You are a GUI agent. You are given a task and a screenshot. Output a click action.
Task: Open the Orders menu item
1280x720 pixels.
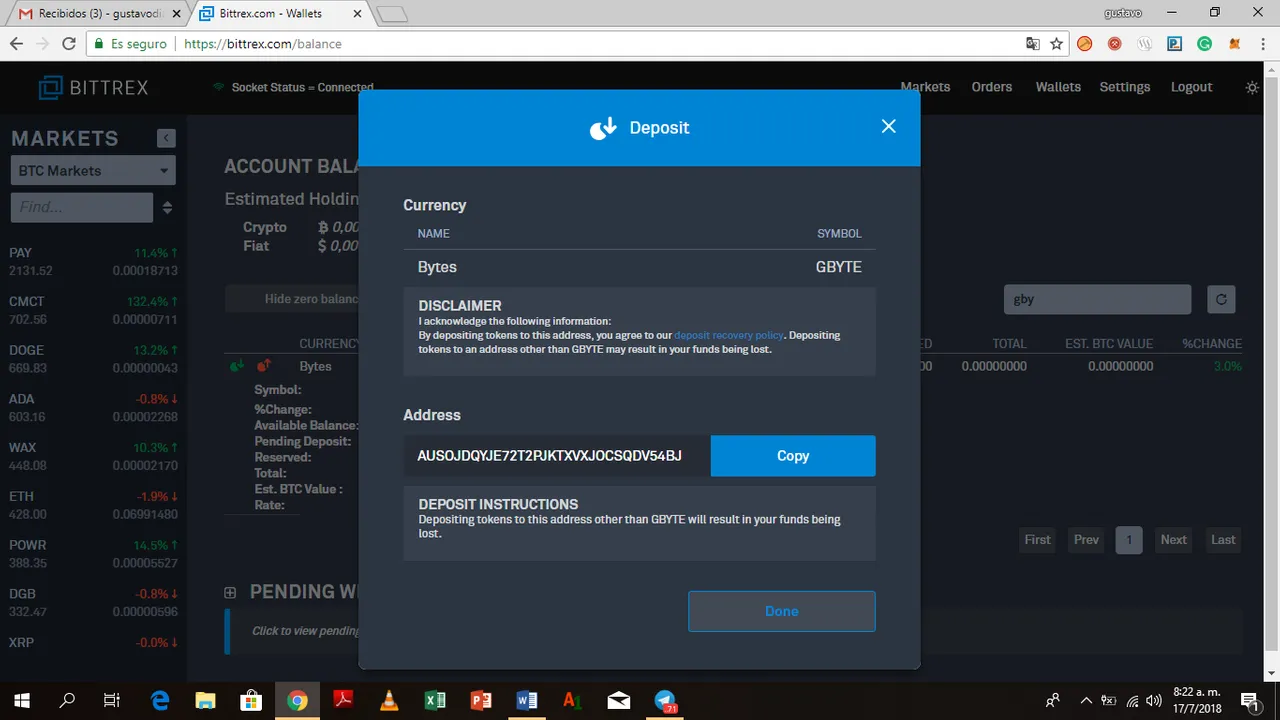point(992,87)
